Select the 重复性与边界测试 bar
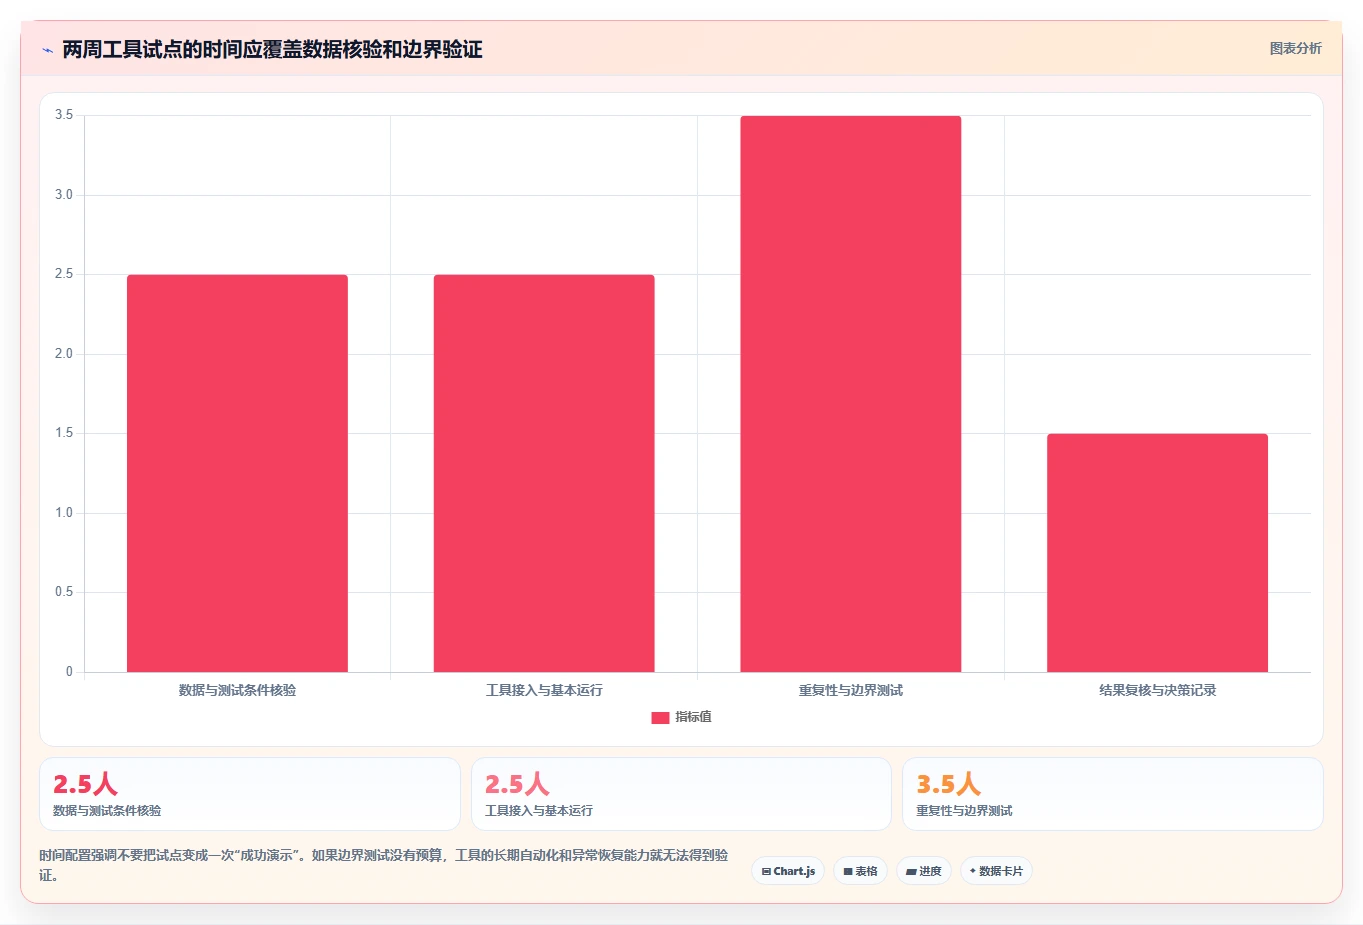 coord(851,394)
